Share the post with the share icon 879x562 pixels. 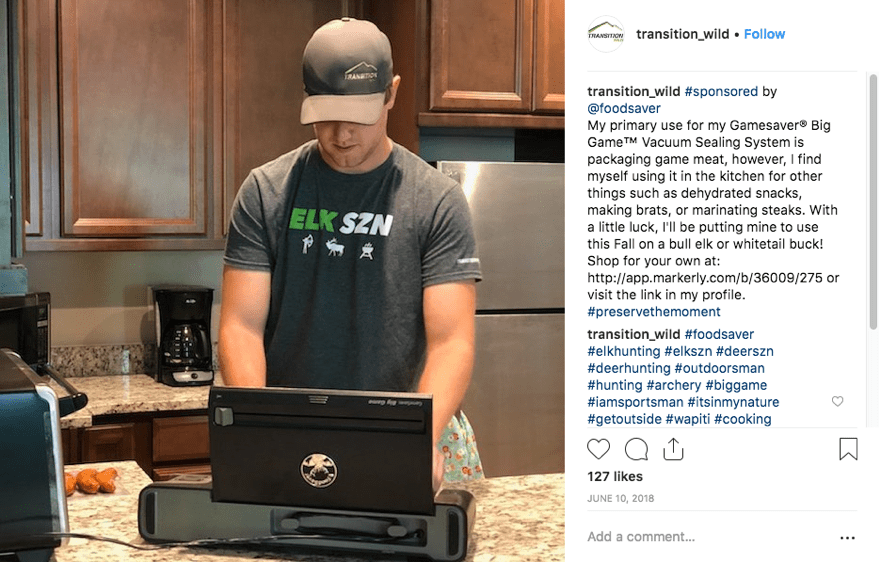pos(673,449)
